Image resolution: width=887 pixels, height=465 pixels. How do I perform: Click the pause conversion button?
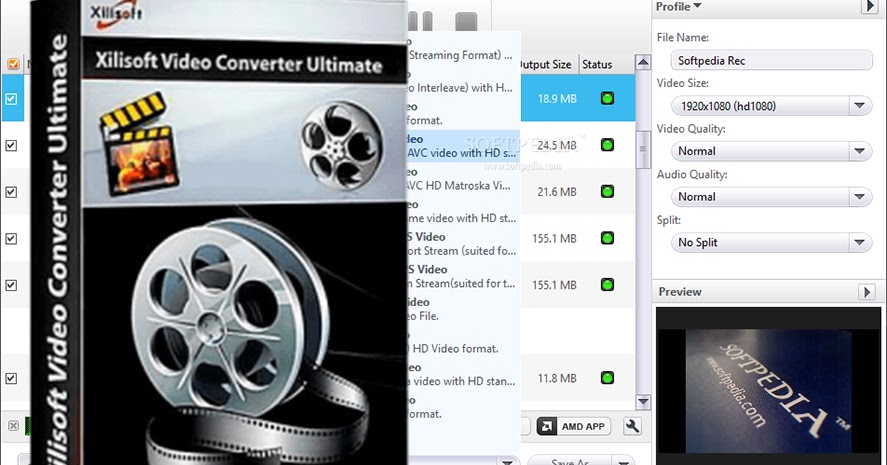(x=420, y=21)
